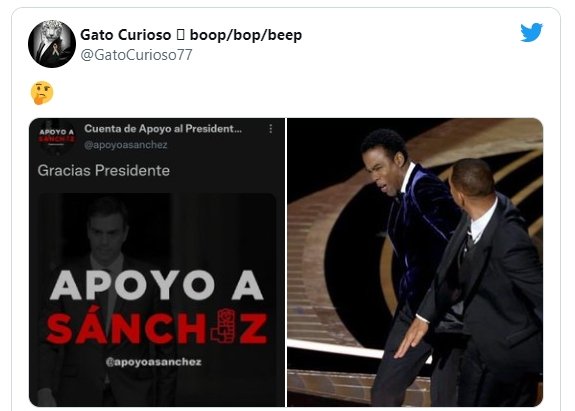Open three-dot menu in embedded tweet
The image size is (575, 411).
tap(271, 129)
